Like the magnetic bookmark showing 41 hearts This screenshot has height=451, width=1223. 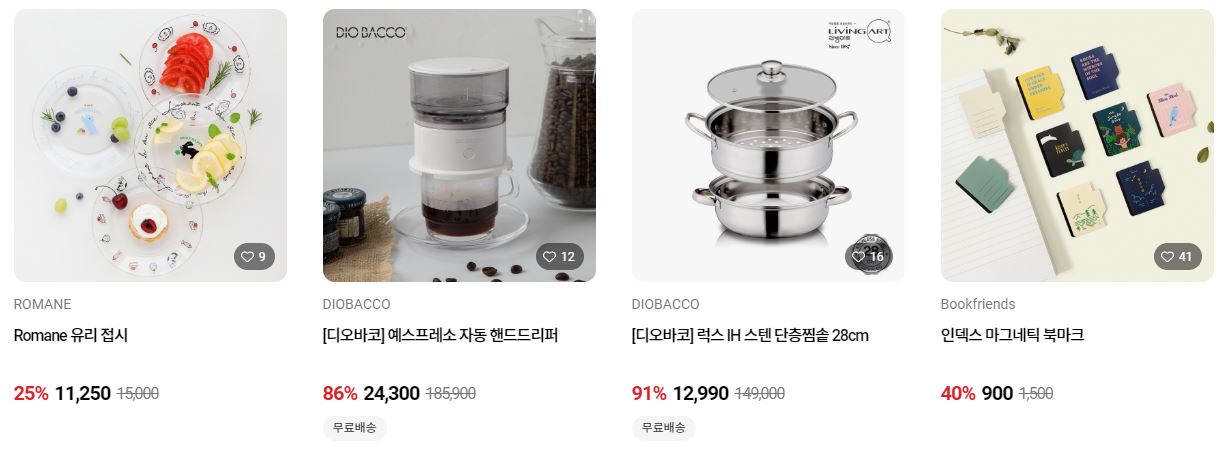click(x=1177, y=257)
